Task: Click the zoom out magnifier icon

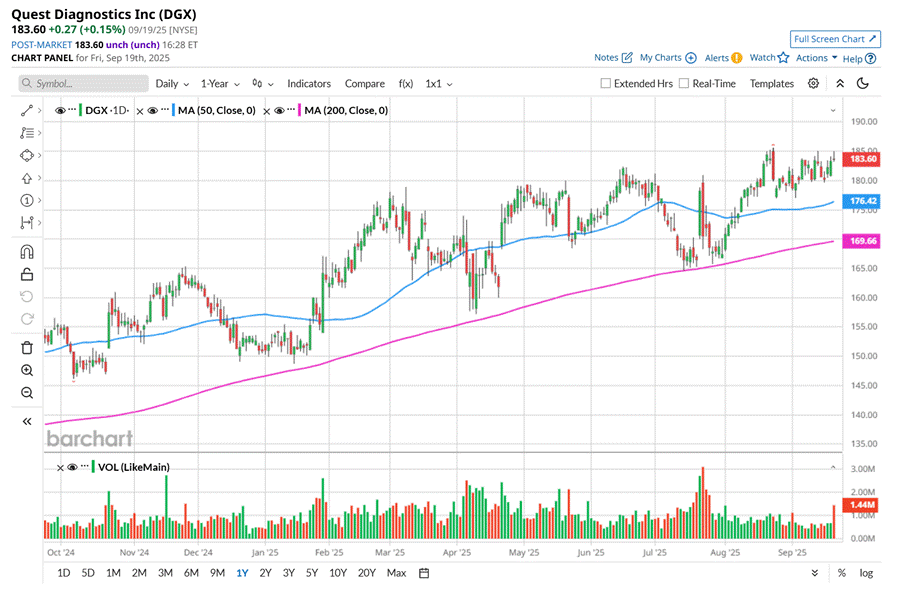Action: [27, 393]
